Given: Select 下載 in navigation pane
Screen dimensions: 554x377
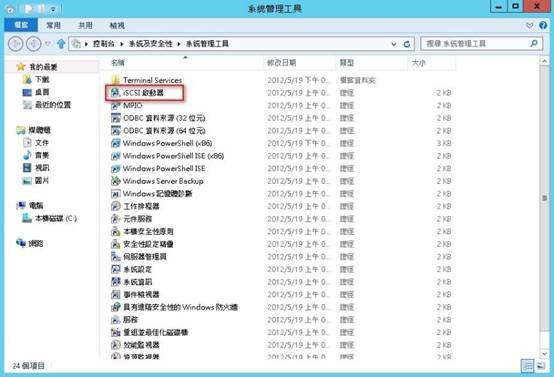Looking at the screenshot, I should point(42,79).
